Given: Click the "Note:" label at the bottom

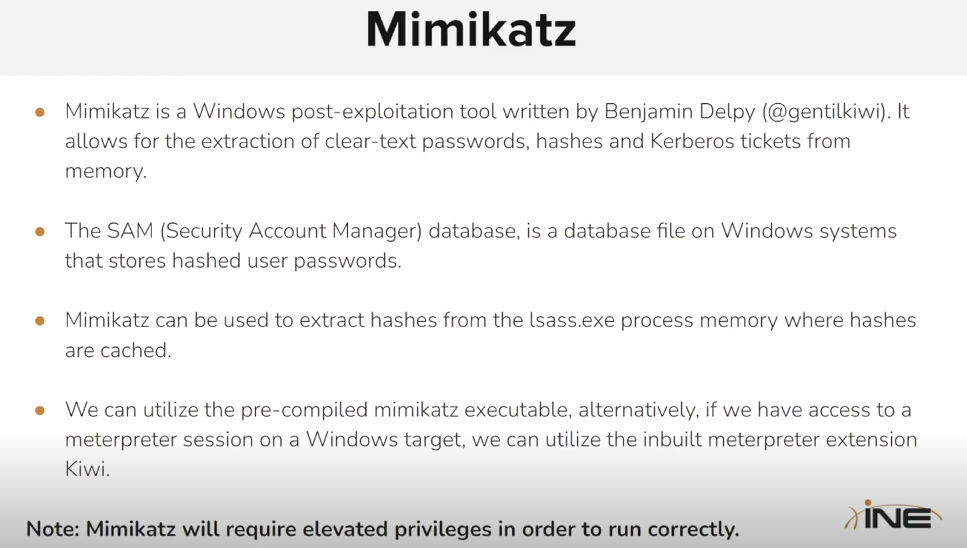Looking at the screenshot, I should click(55, 528).
